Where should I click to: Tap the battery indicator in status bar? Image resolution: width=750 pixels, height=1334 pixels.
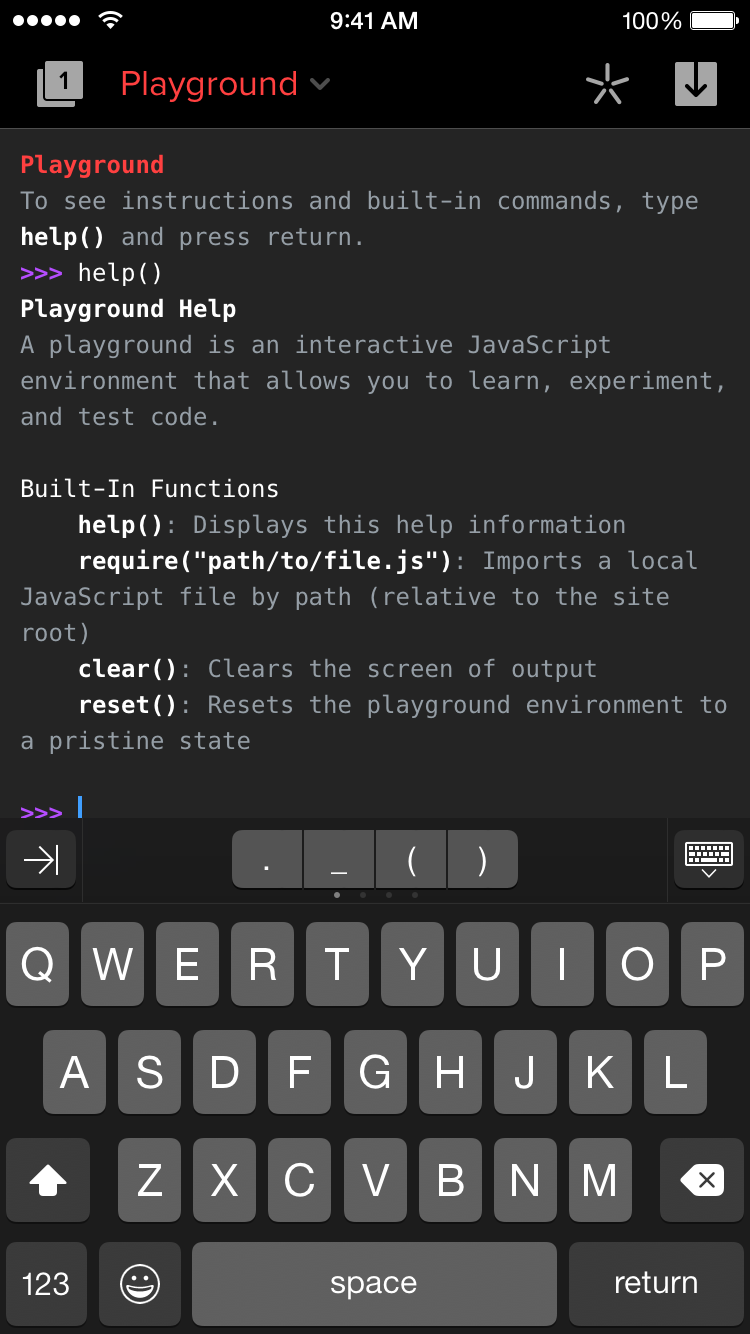[714, 21]
